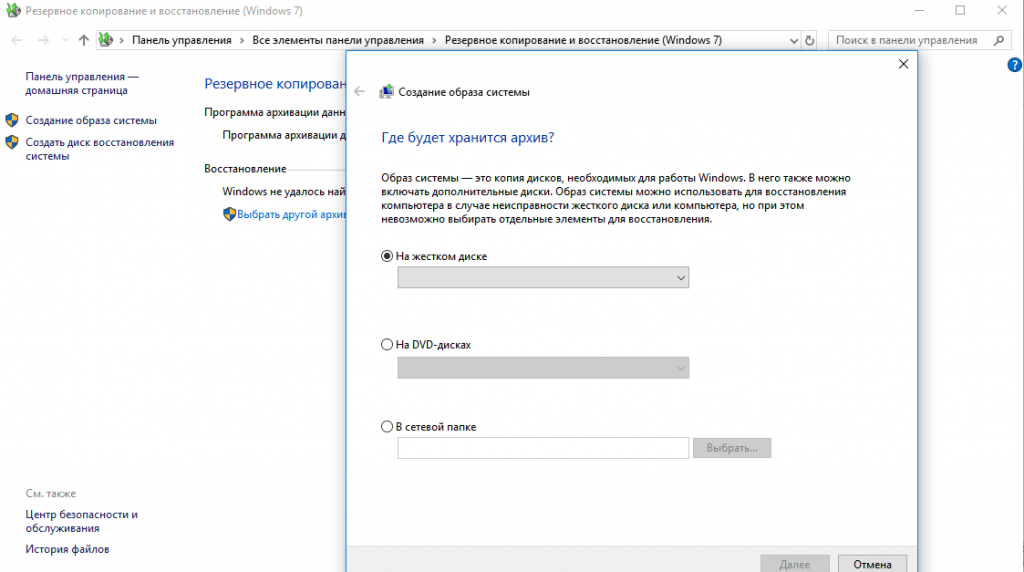This screenshot has height=572, width=1024.
Task: Expand chevron after Все элементы панели управления
Action: click(434, 40)
